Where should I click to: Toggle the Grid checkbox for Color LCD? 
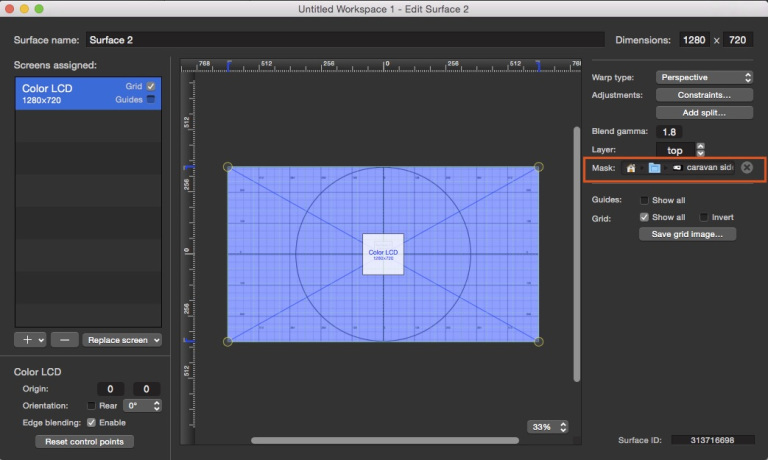click(151, 87)
